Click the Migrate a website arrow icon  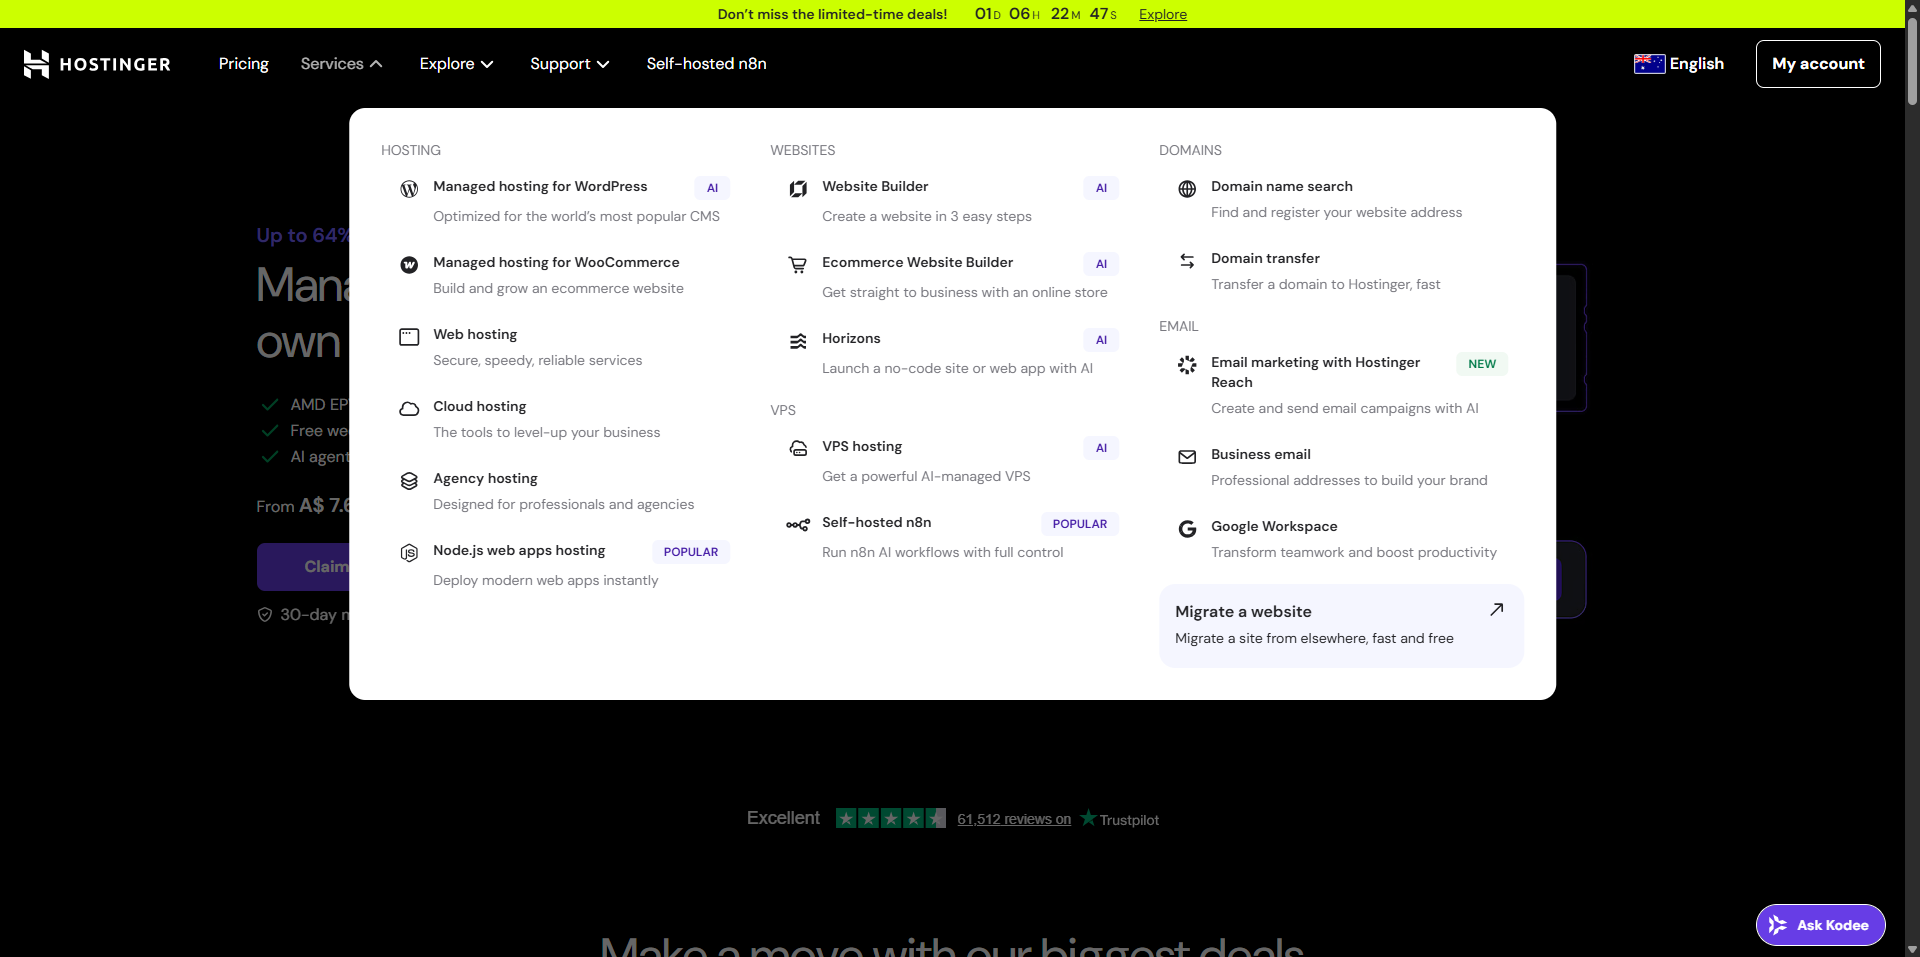click(1497, 609)
